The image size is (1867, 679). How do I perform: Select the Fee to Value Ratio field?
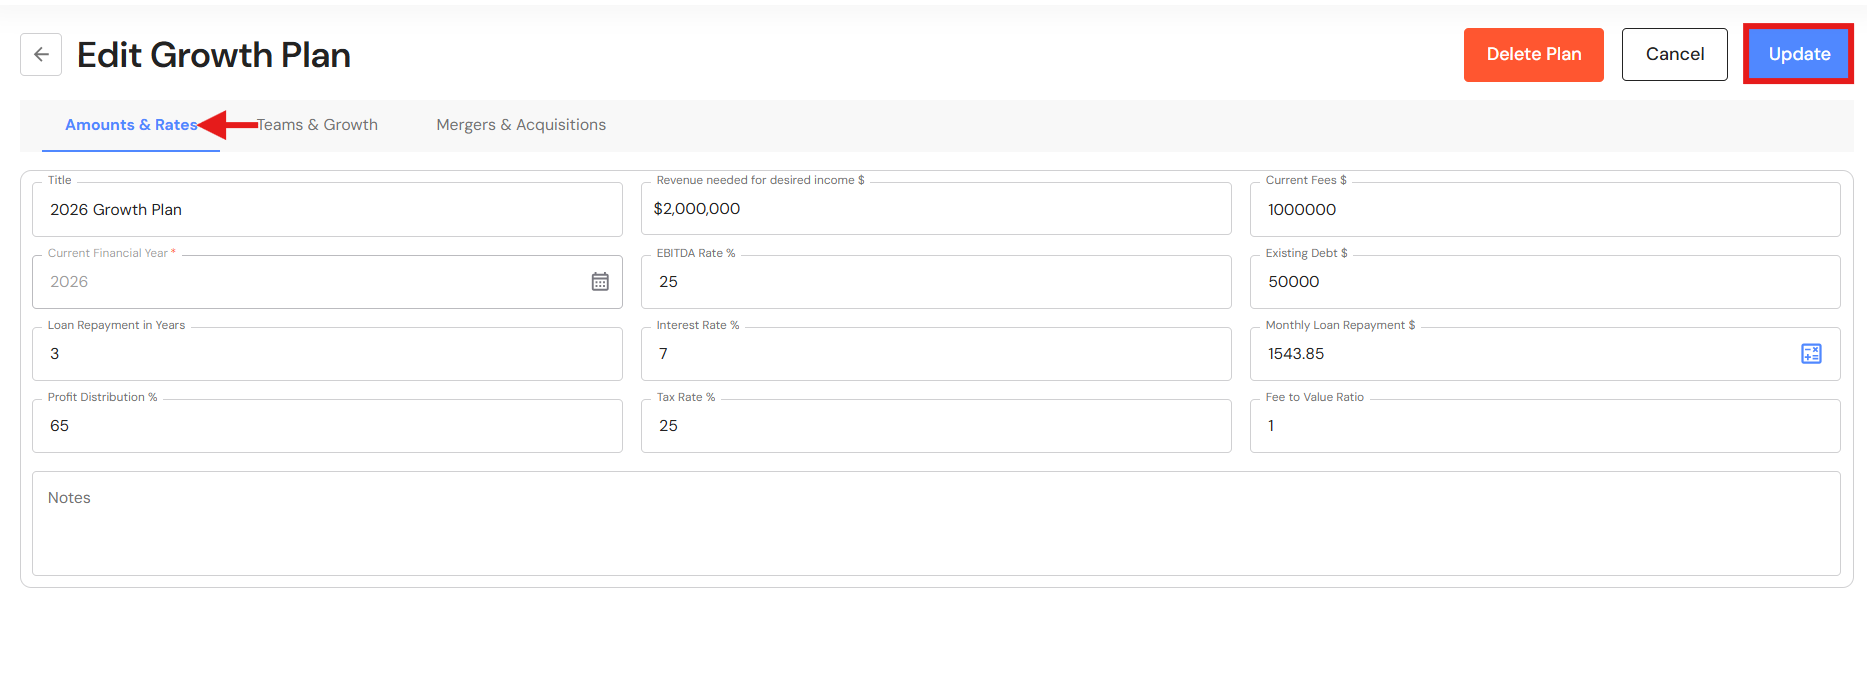1544,426
